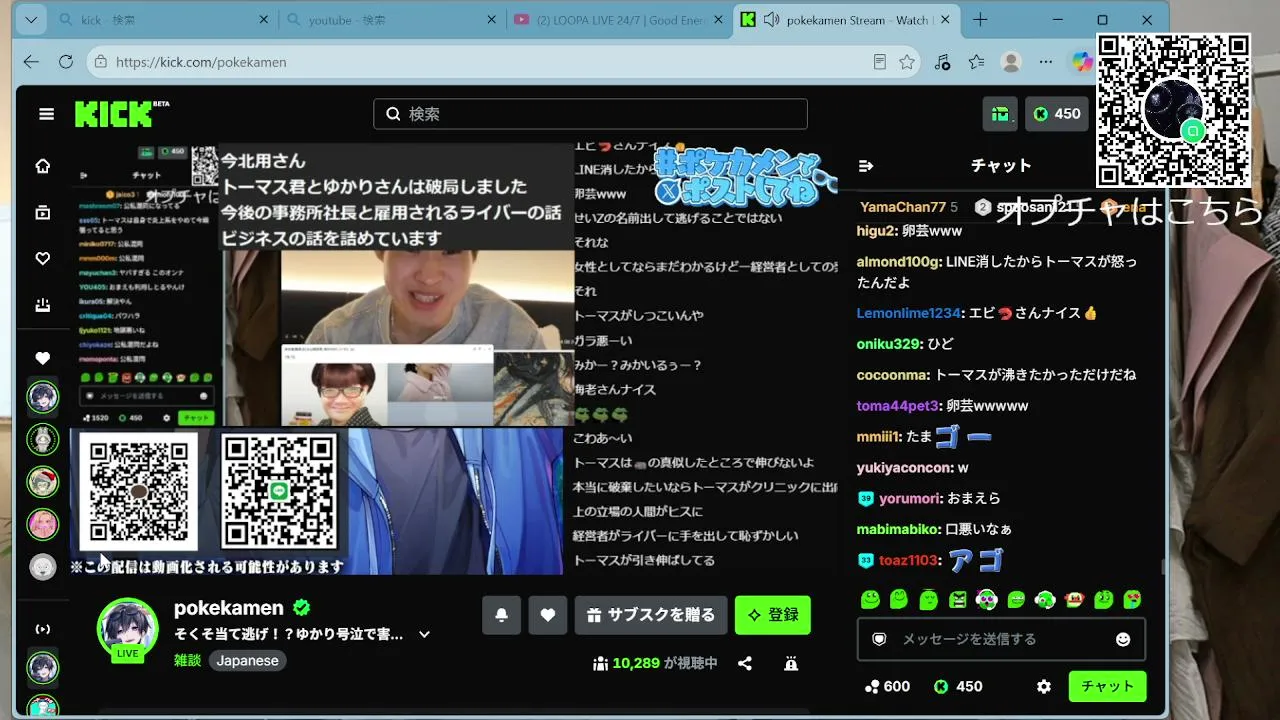This screenshot has width=1280, height=720.
Task: Click username mabimabiko in chat
Action: tap(898, 529)
